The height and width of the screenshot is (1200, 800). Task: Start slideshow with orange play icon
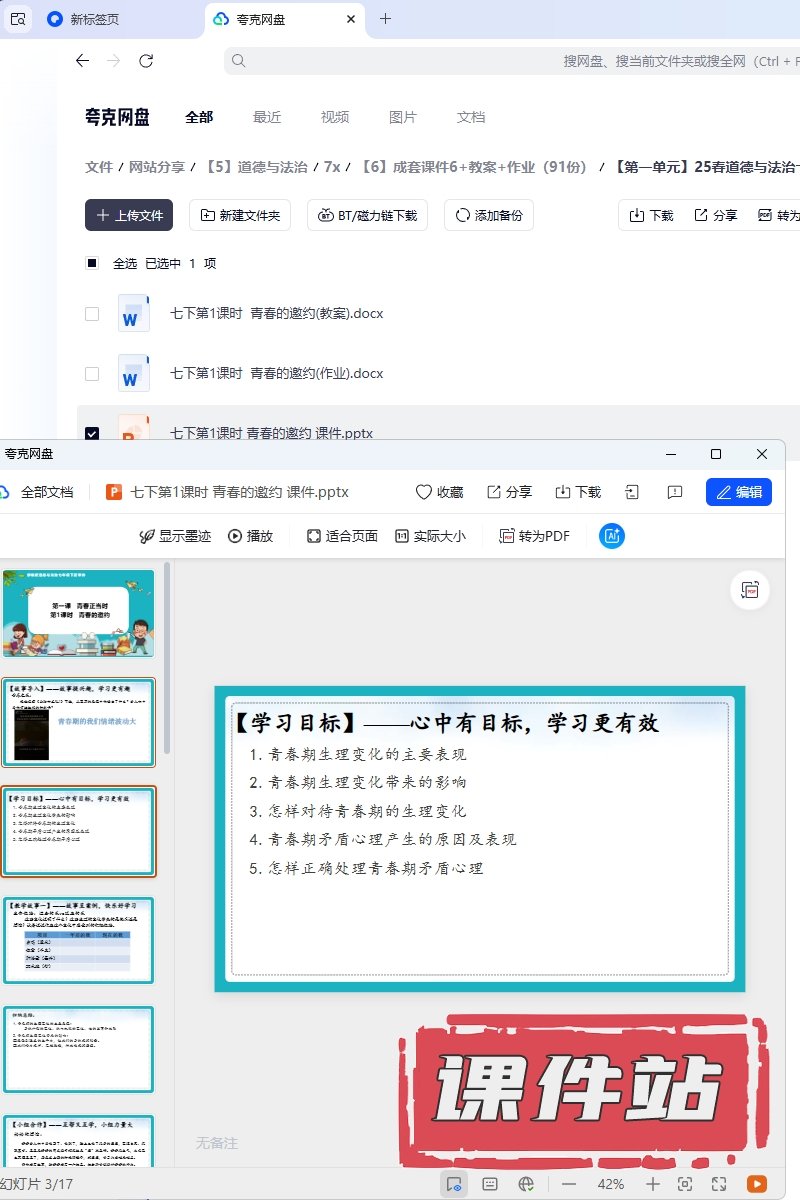pos(758,1184)
